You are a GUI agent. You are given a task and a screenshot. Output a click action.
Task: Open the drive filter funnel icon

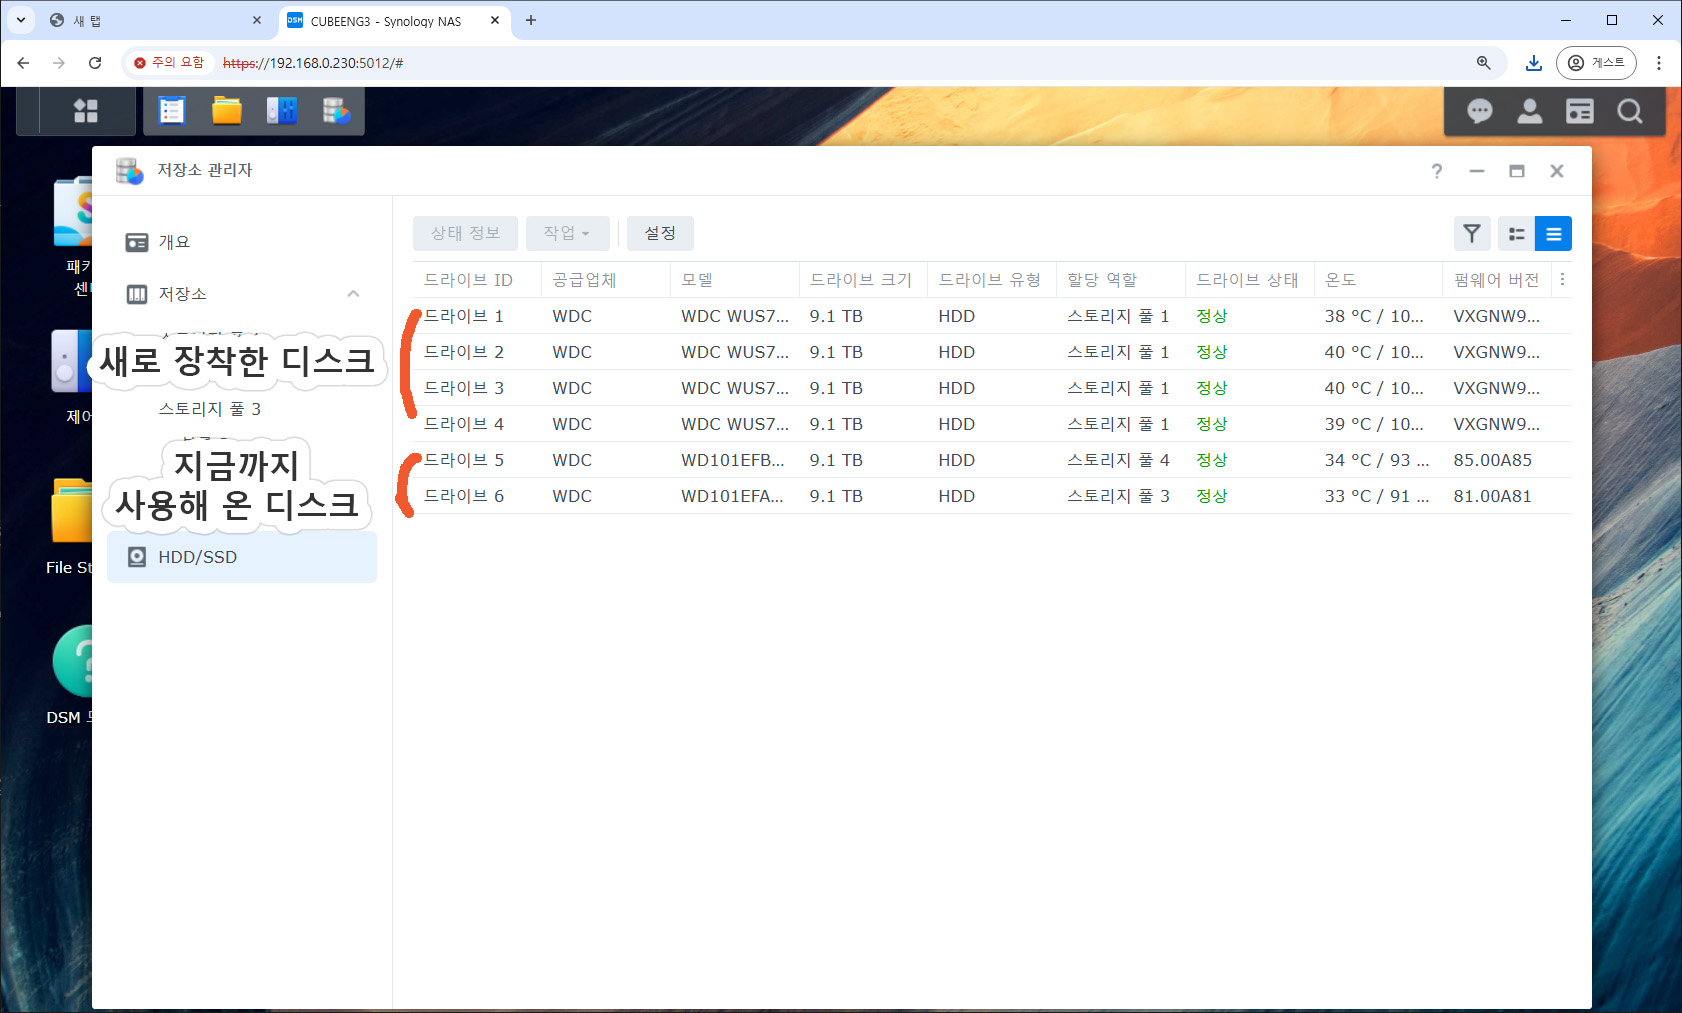1471,234
